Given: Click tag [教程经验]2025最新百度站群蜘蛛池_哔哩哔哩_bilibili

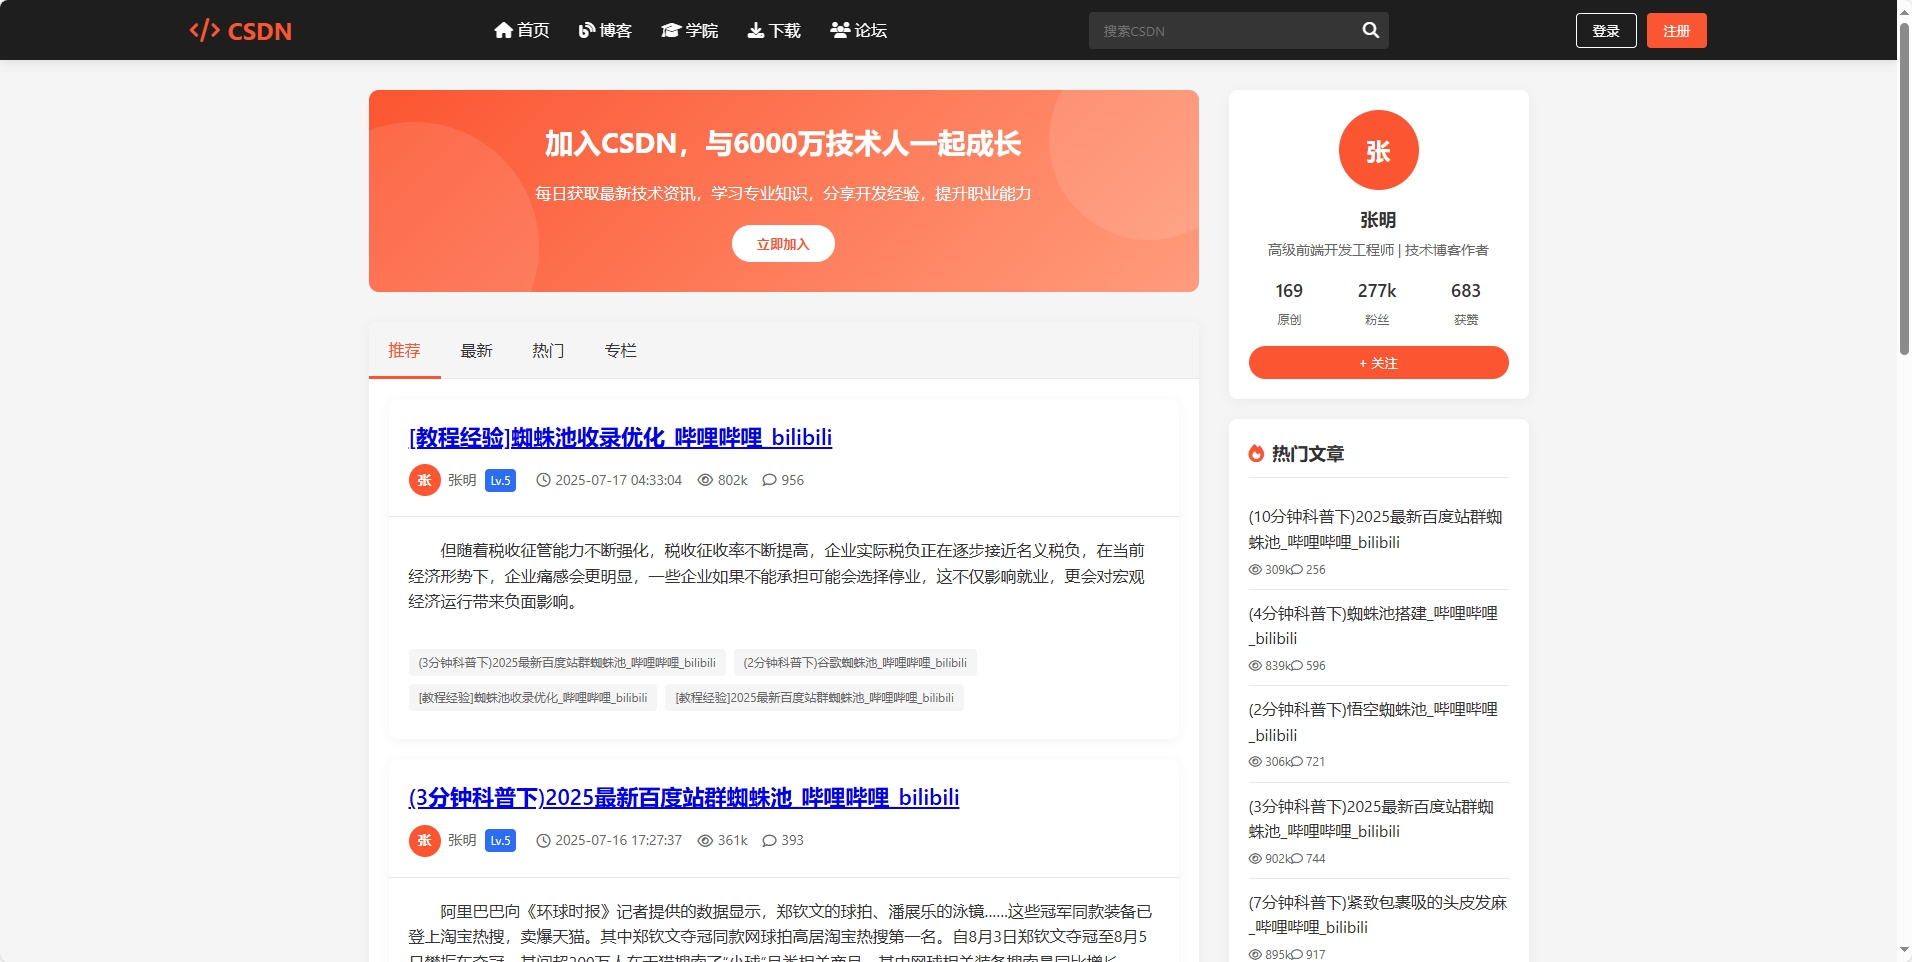Looking at the screenshot, I should tap(814, 697).
